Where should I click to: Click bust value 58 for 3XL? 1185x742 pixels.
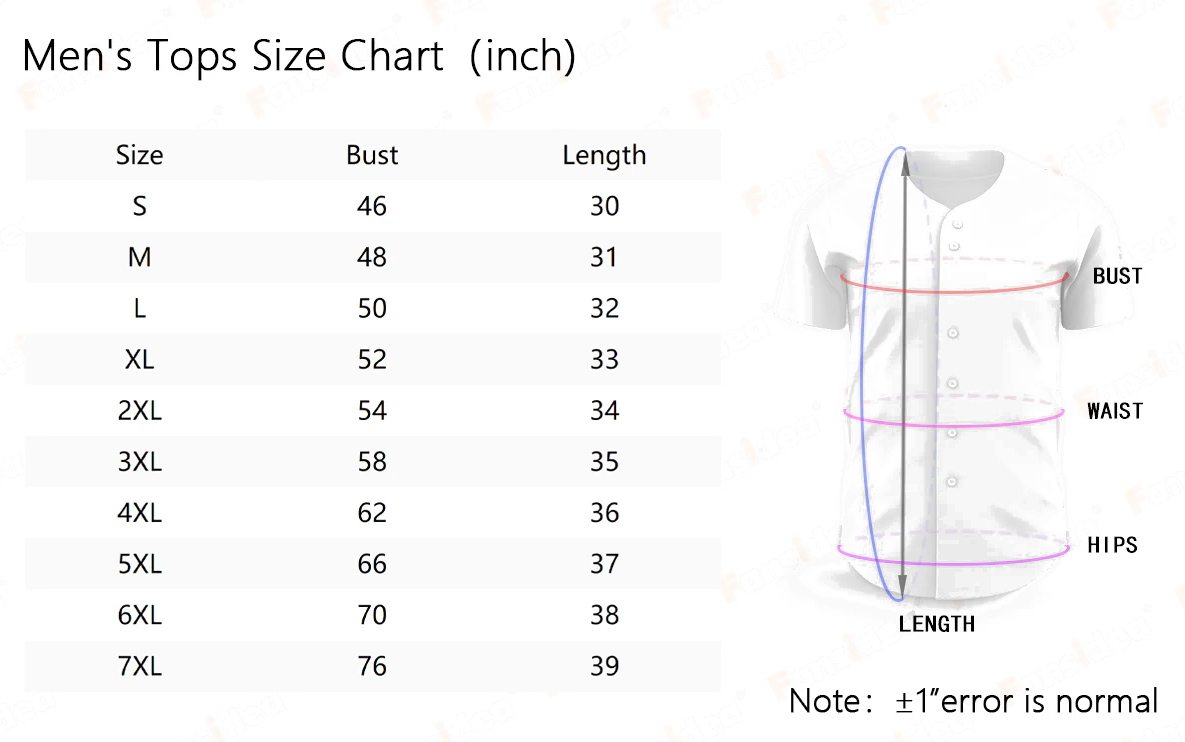click(372, 461)
